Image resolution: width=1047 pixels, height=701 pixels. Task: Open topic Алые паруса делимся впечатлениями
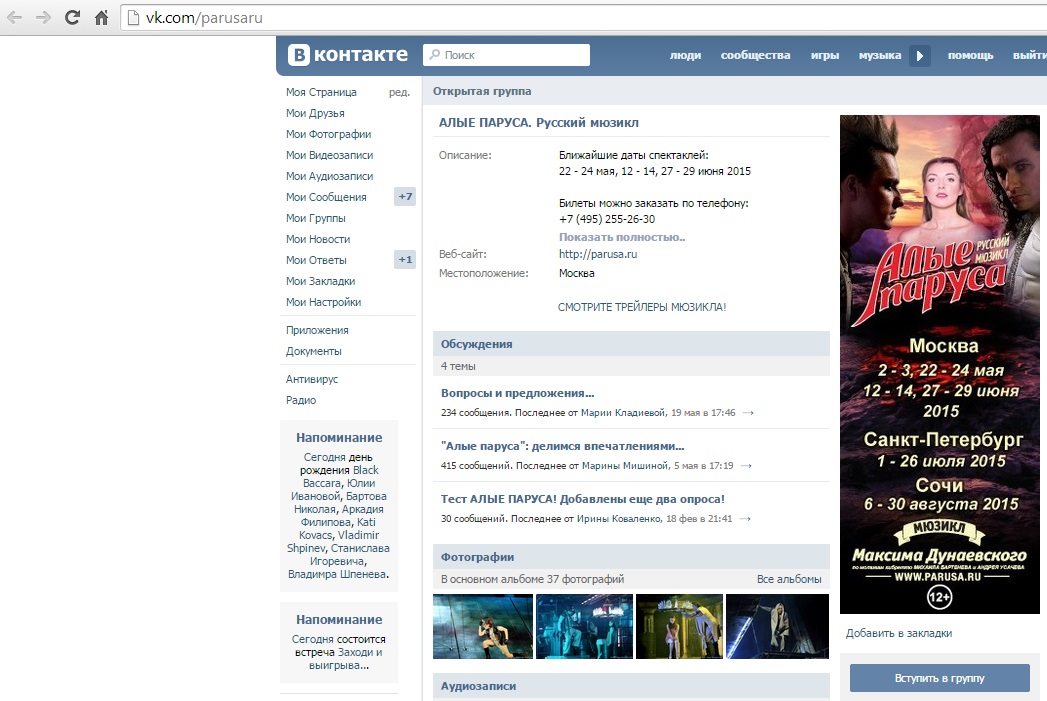(562, 446)
